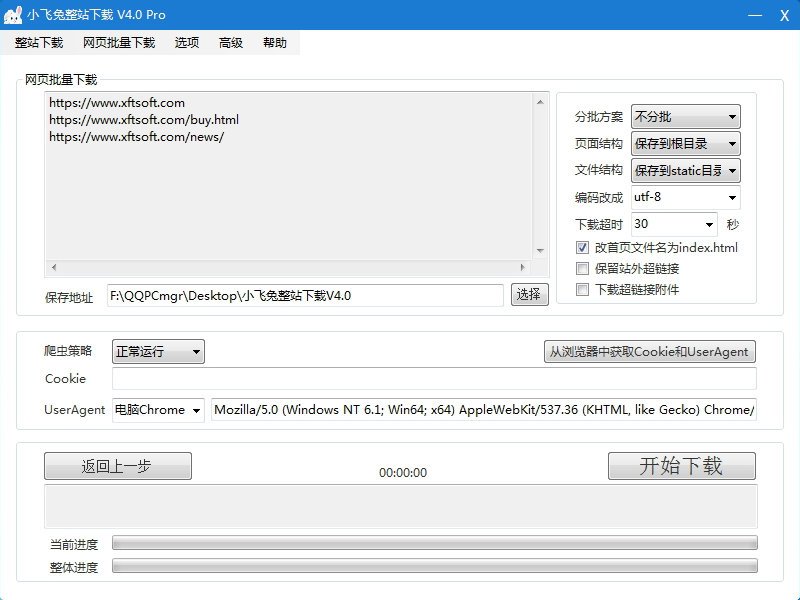The width and height of the screenshot is (800, 600).
Task: Open the 整站下载 menu
Action: (39, 43)
